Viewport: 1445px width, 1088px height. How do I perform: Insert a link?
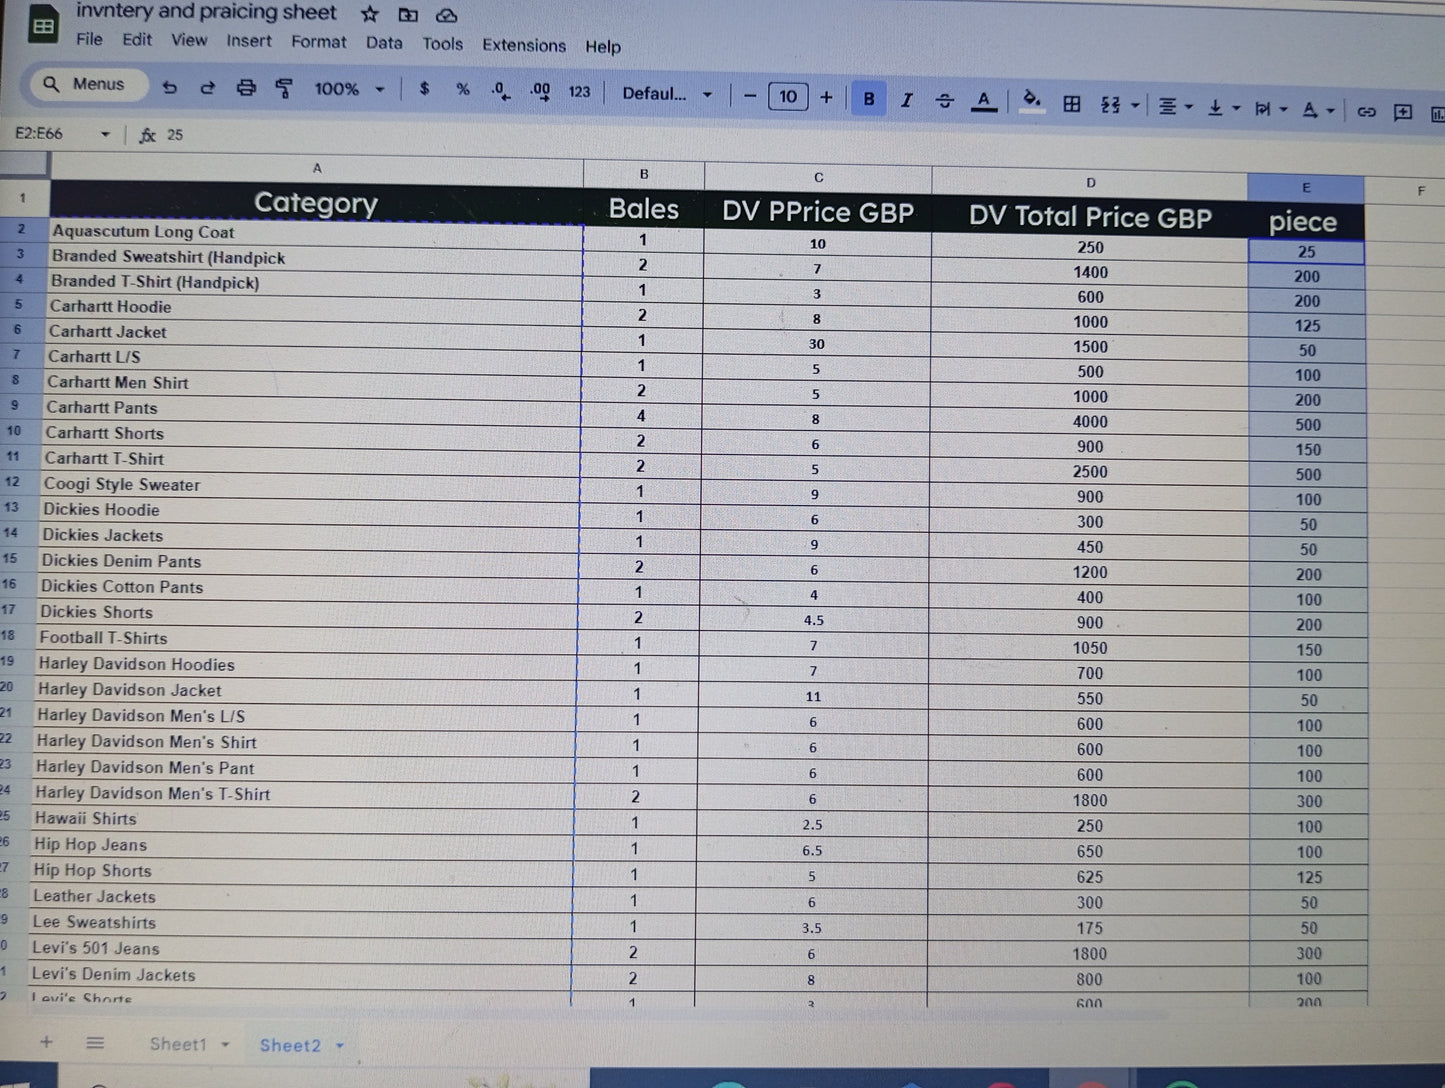point(1366,111)
